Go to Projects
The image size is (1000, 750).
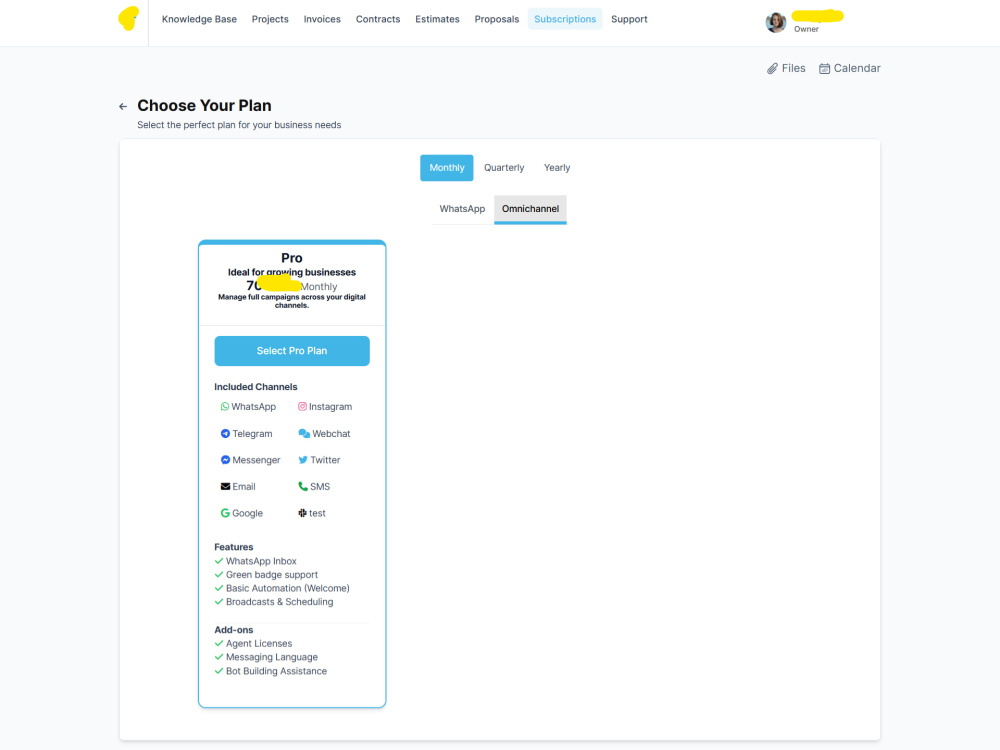click(270, 19)
